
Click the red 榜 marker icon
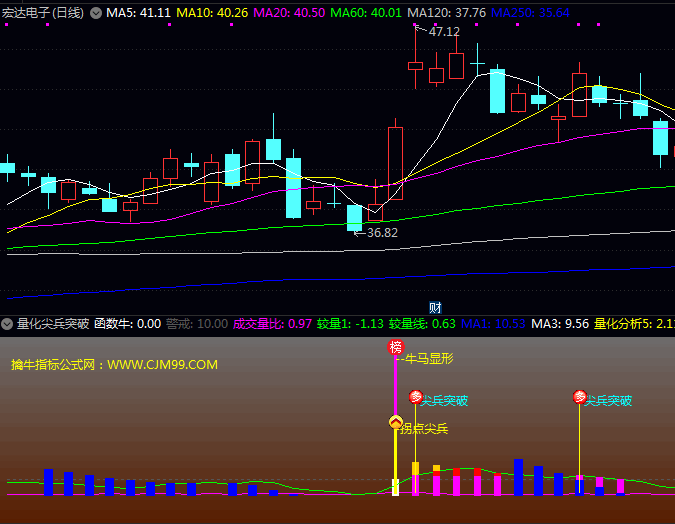point(396,348)
